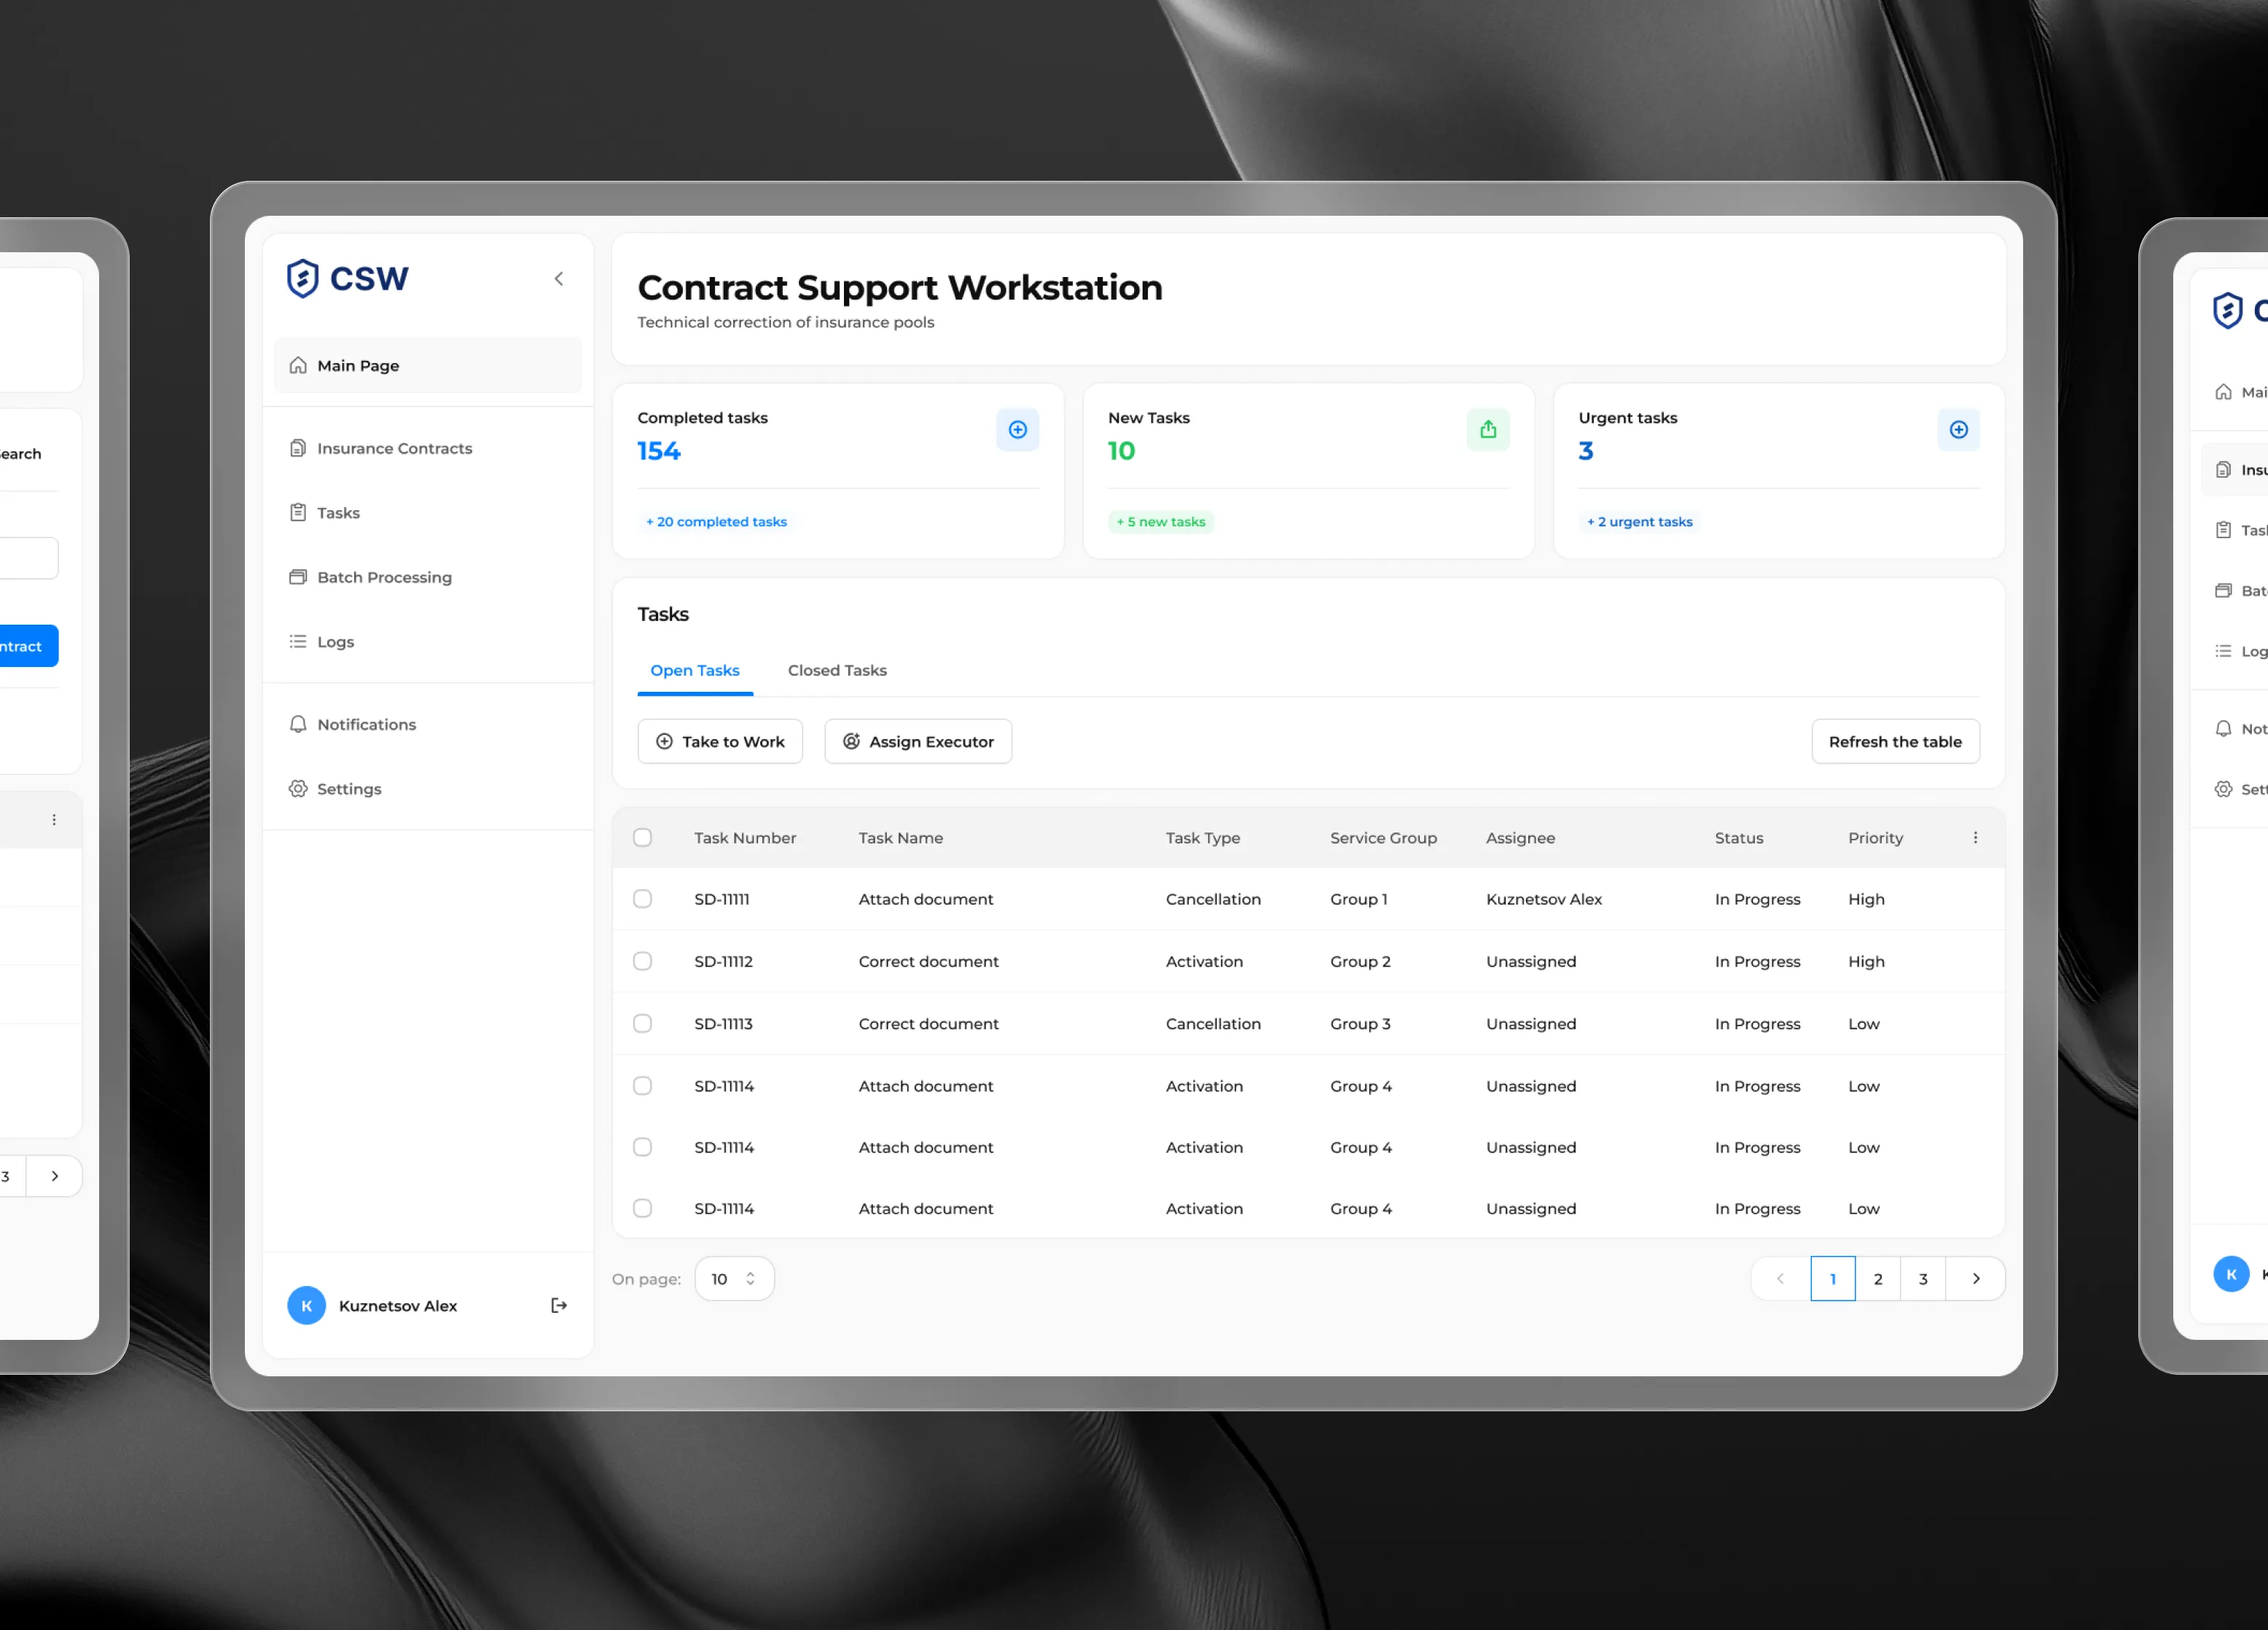2268x1630 pixels.
Task: Click Insurance Contracts icon in the right window
Action: (2223, 470)
